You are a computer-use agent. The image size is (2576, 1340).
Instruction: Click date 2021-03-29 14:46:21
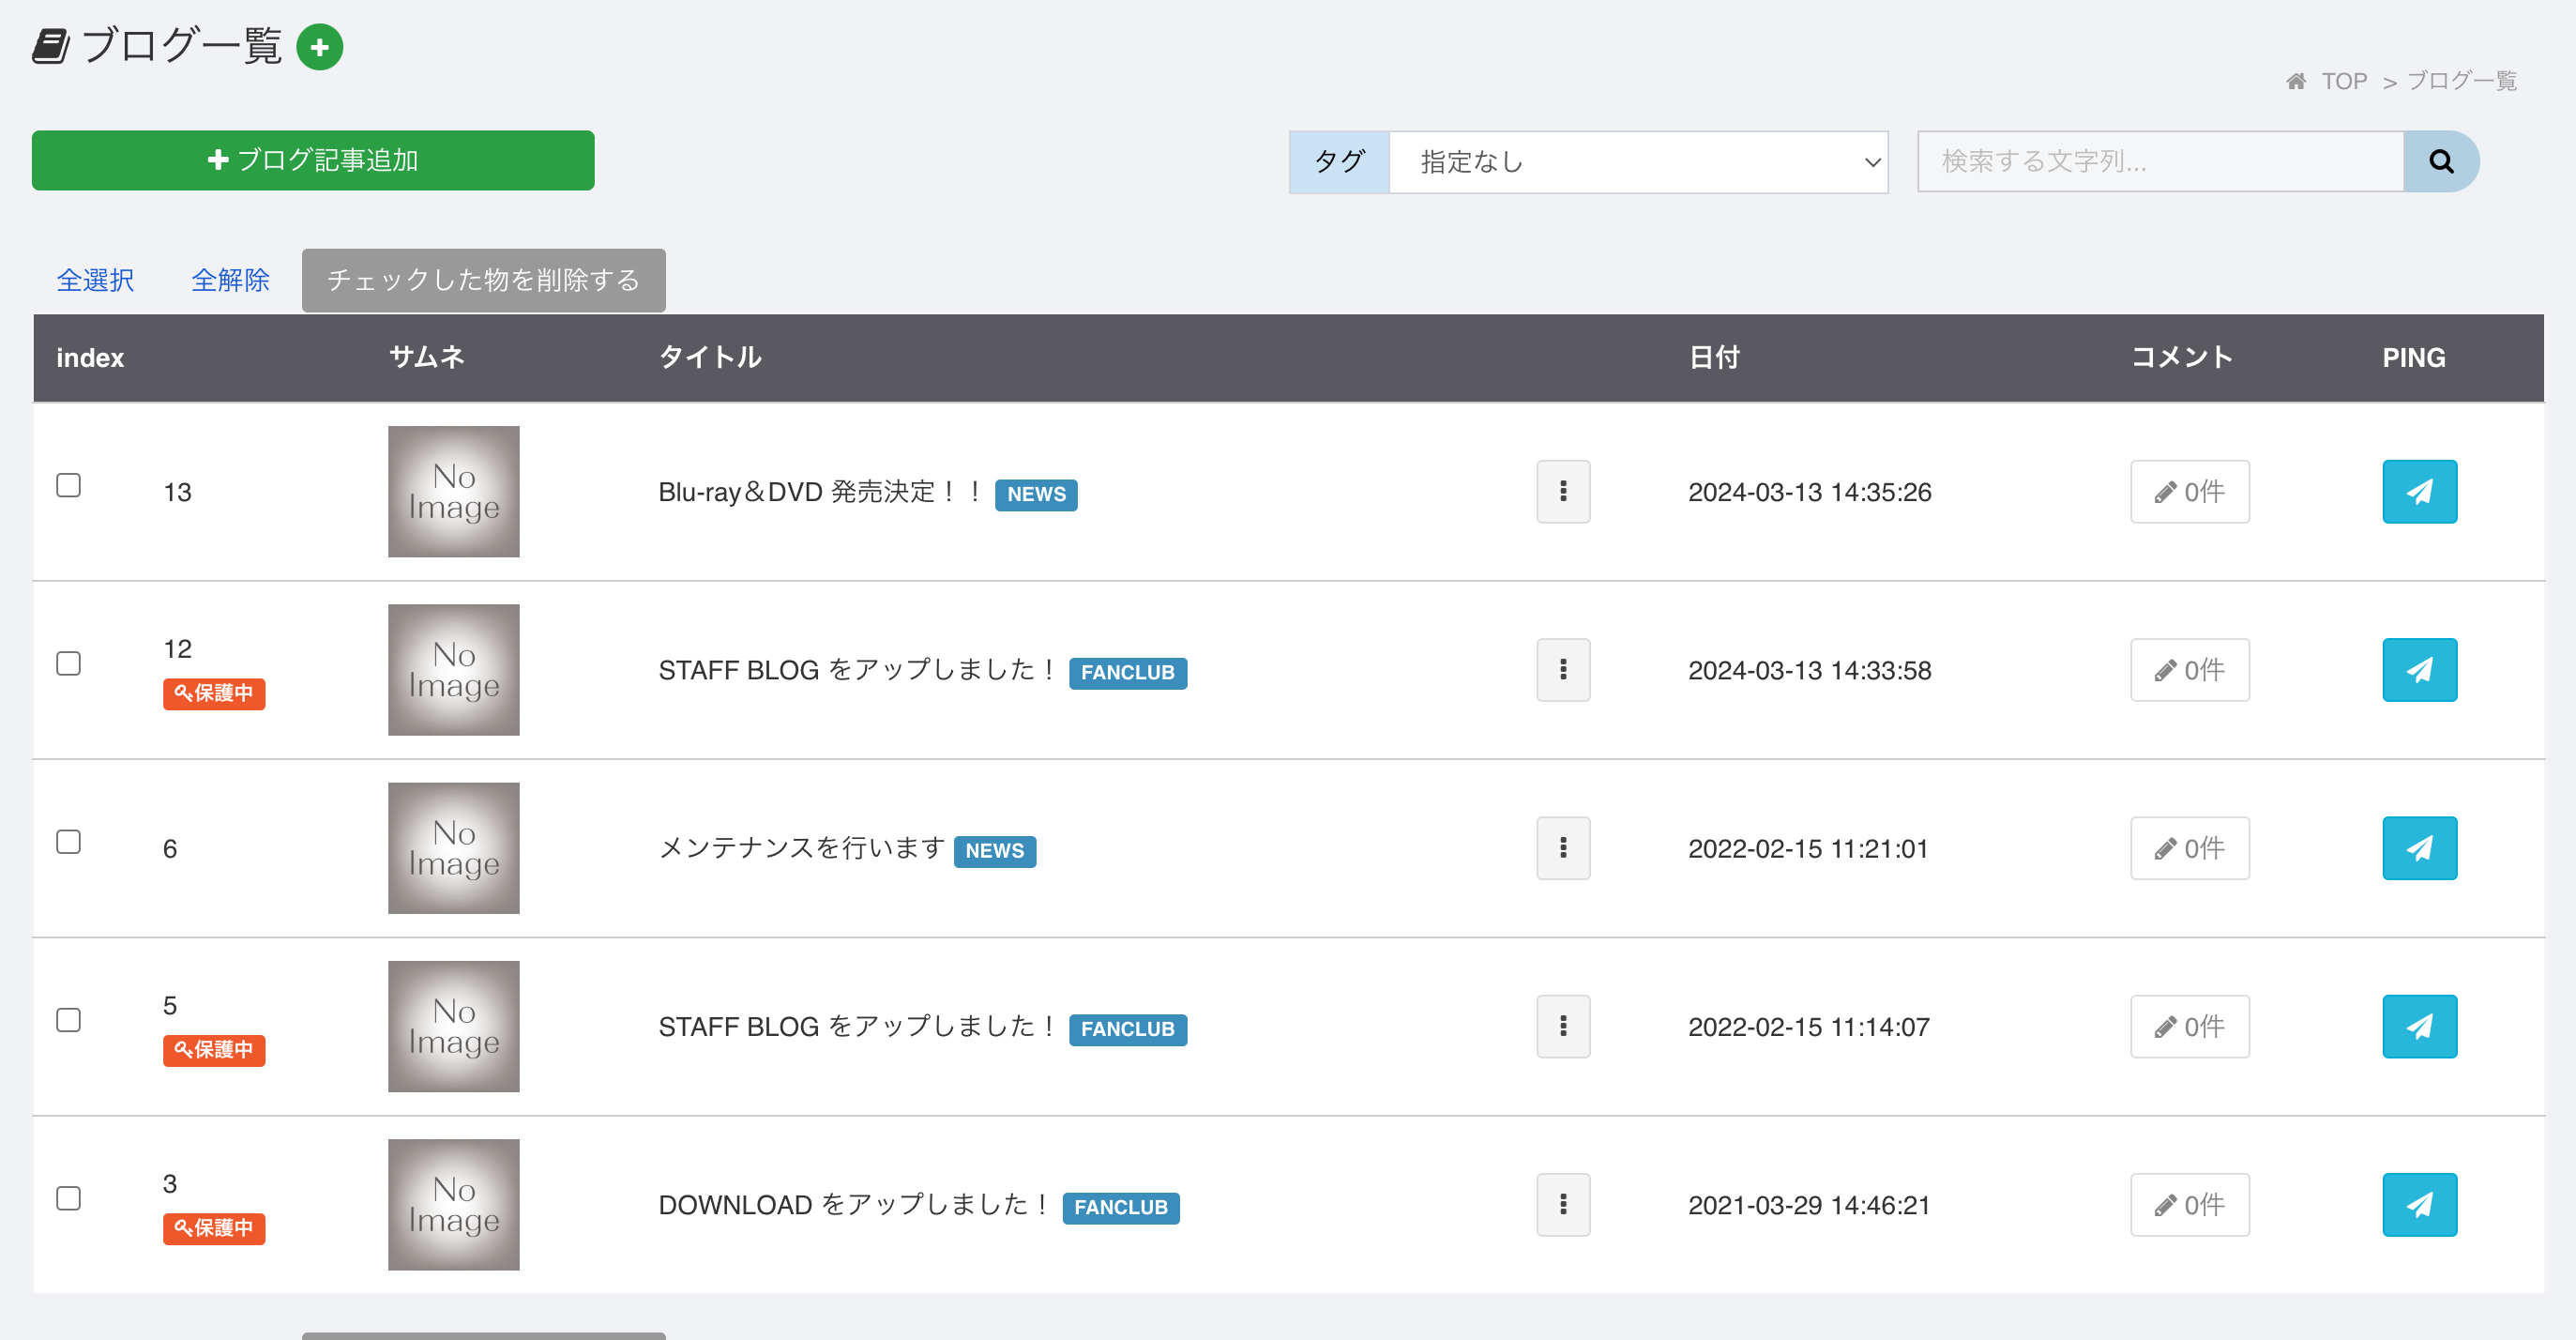[1809, 1205]
